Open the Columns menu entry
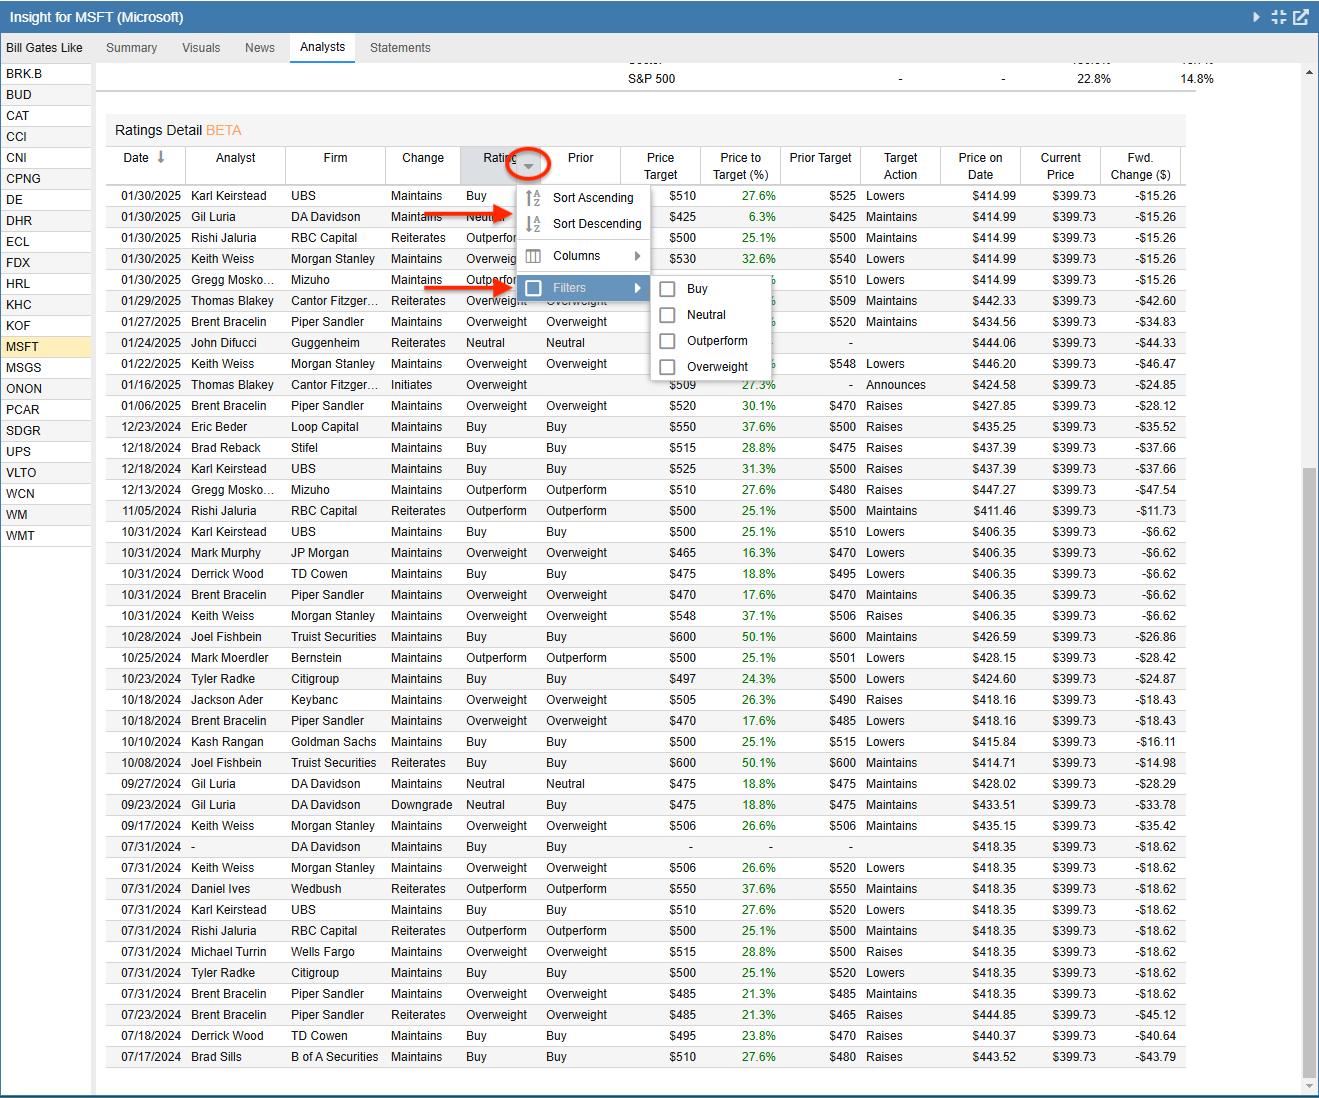Viewport: 1319px width, 1098px height. pos(584,256)
